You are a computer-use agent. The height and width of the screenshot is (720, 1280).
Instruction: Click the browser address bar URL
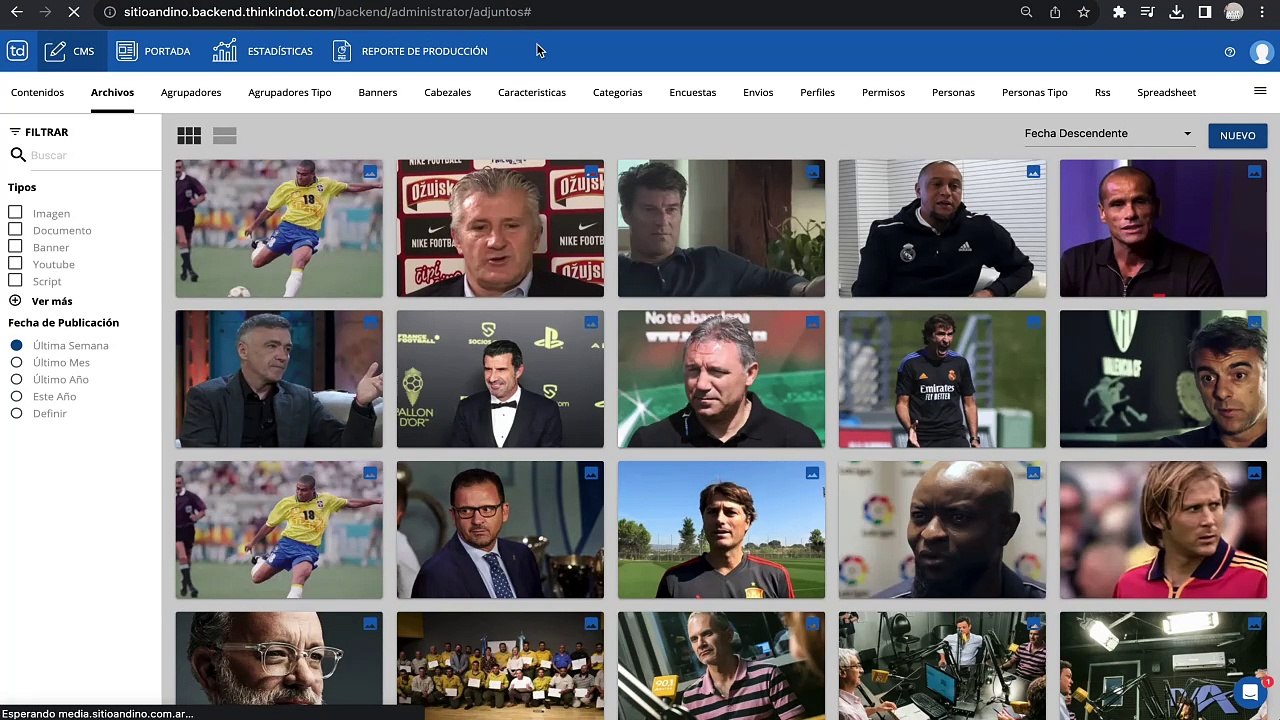[328, 12]
